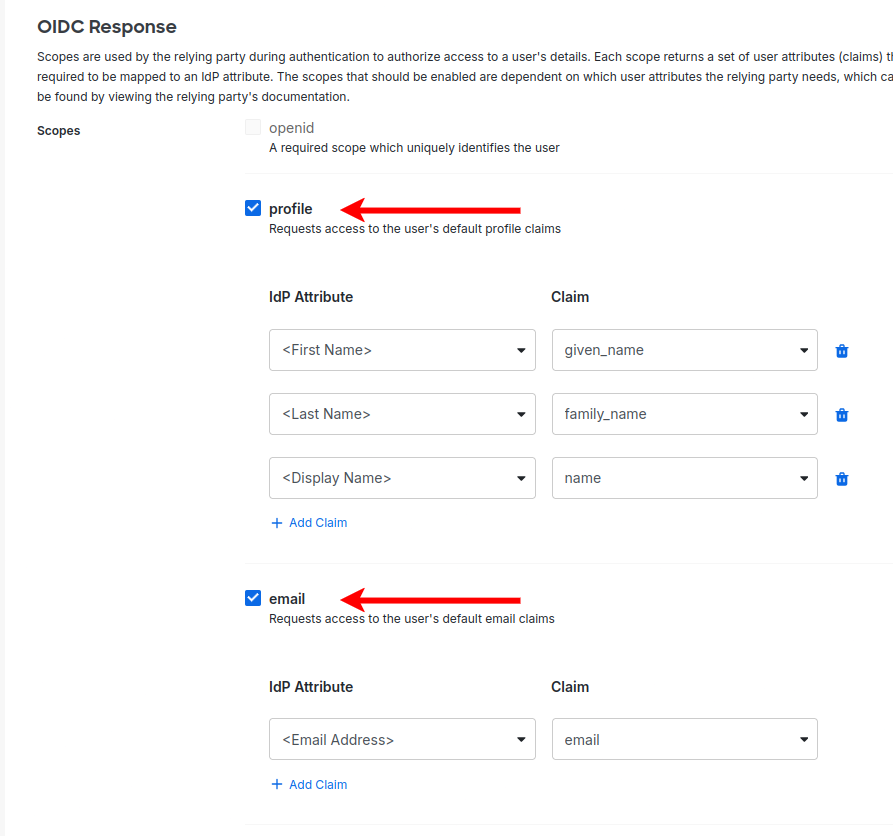The width and height of the screenshot is (894, 836).
Task: Toggle the email scope checkbox
Action: click(x=253, y=599)
